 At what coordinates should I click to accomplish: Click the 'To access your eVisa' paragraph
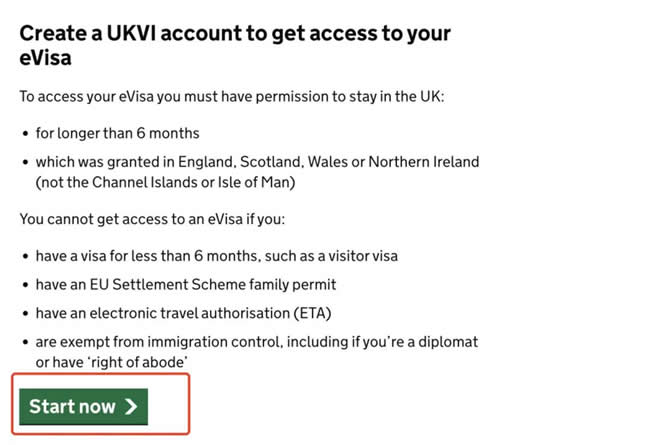(232, 97)
